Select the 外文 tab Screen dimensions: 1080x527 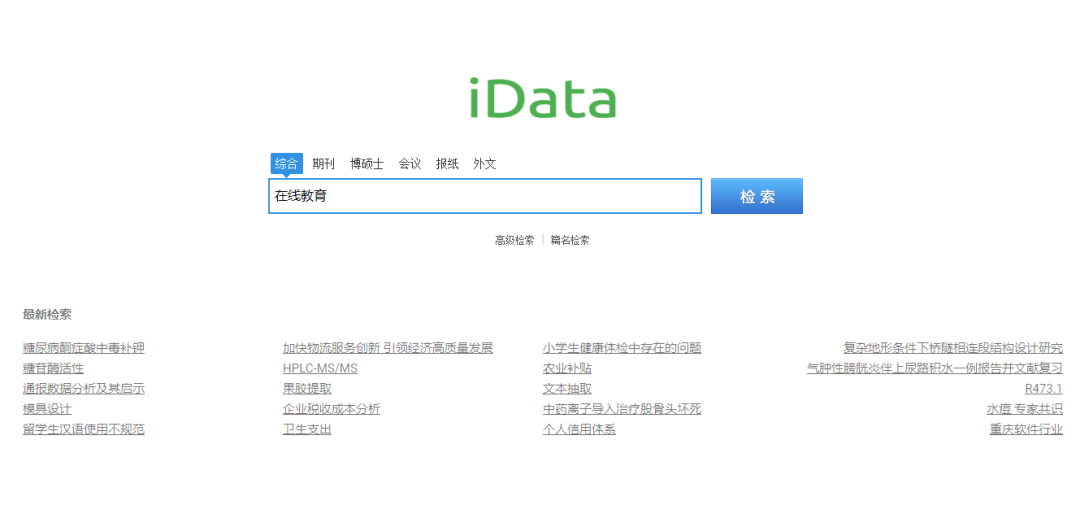(484, 164)
